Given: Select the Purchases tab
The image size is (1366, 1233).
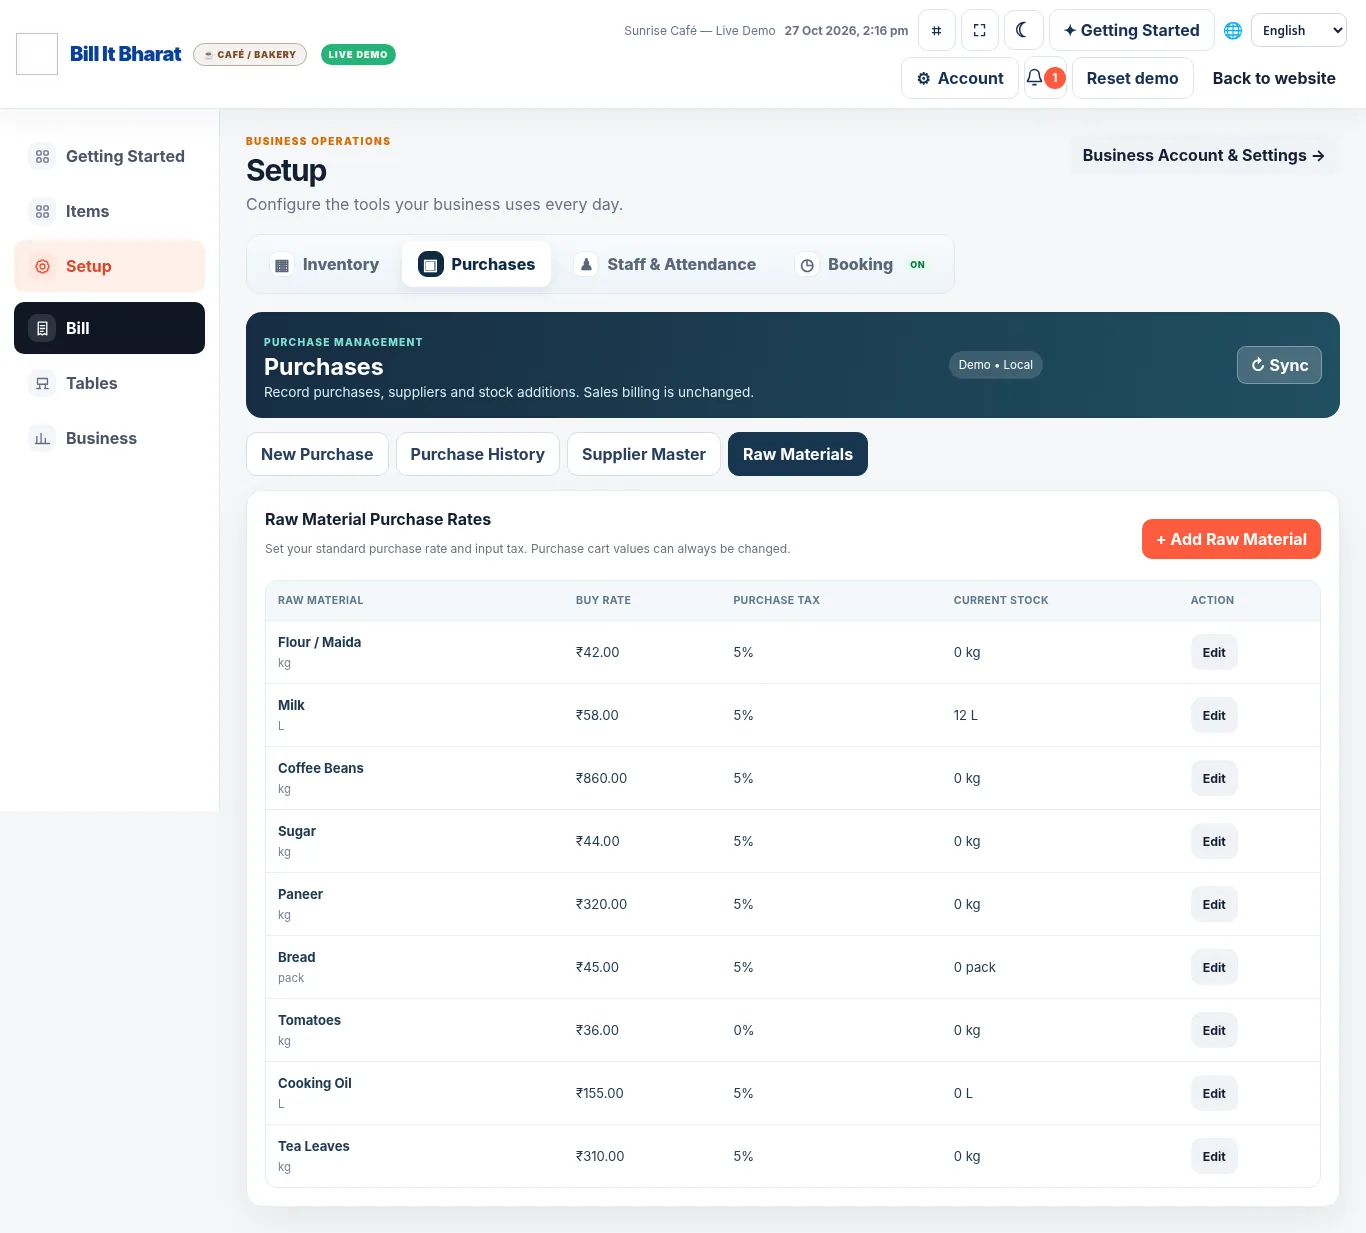Looking at the screenshot, I should coord(476,264).
